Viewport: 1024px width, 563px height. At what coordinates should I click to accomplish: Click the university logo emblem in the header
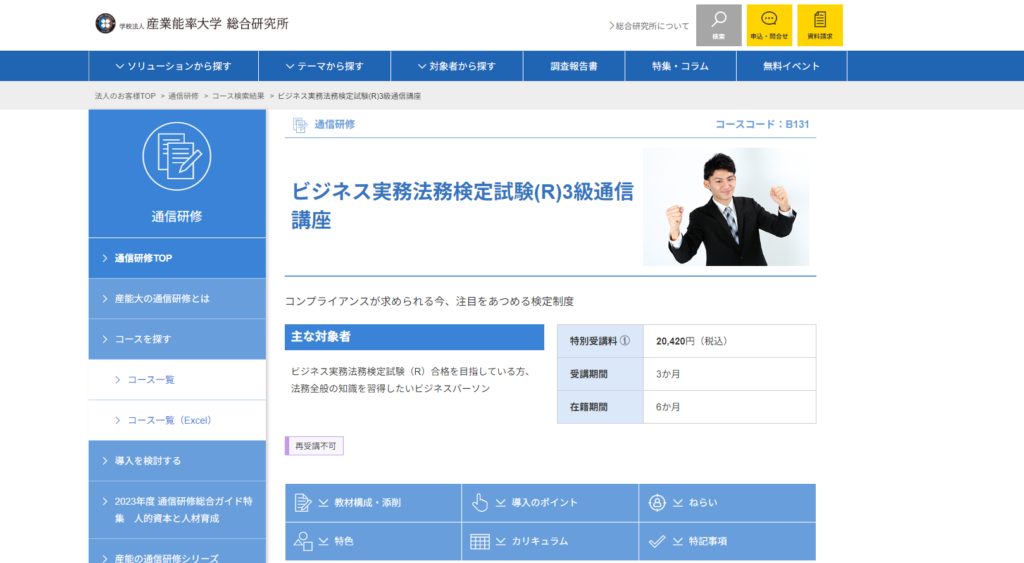105,24
